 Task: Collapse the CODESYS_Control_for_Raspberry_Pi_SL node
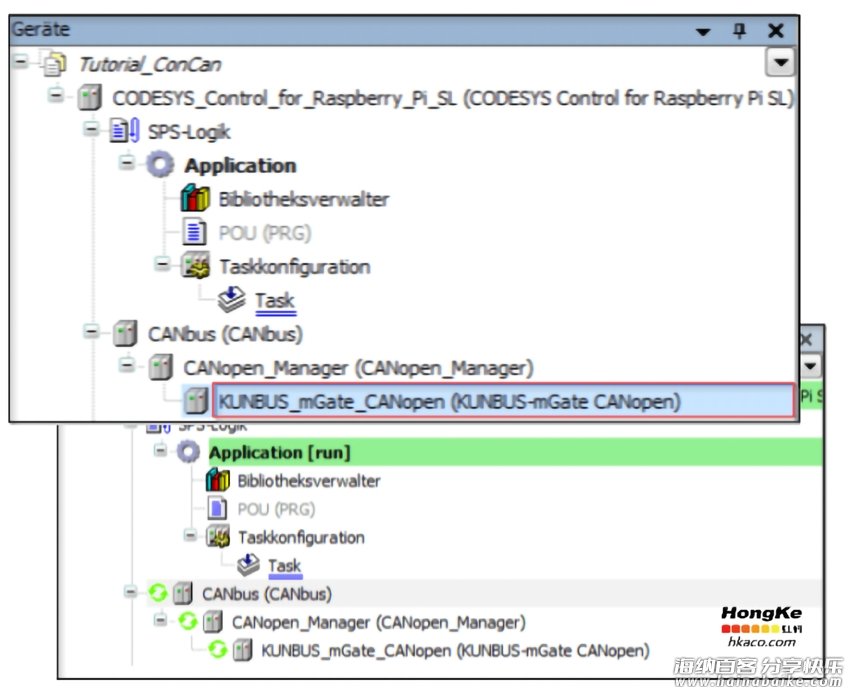pyautogui.click(x=55, y=95)
